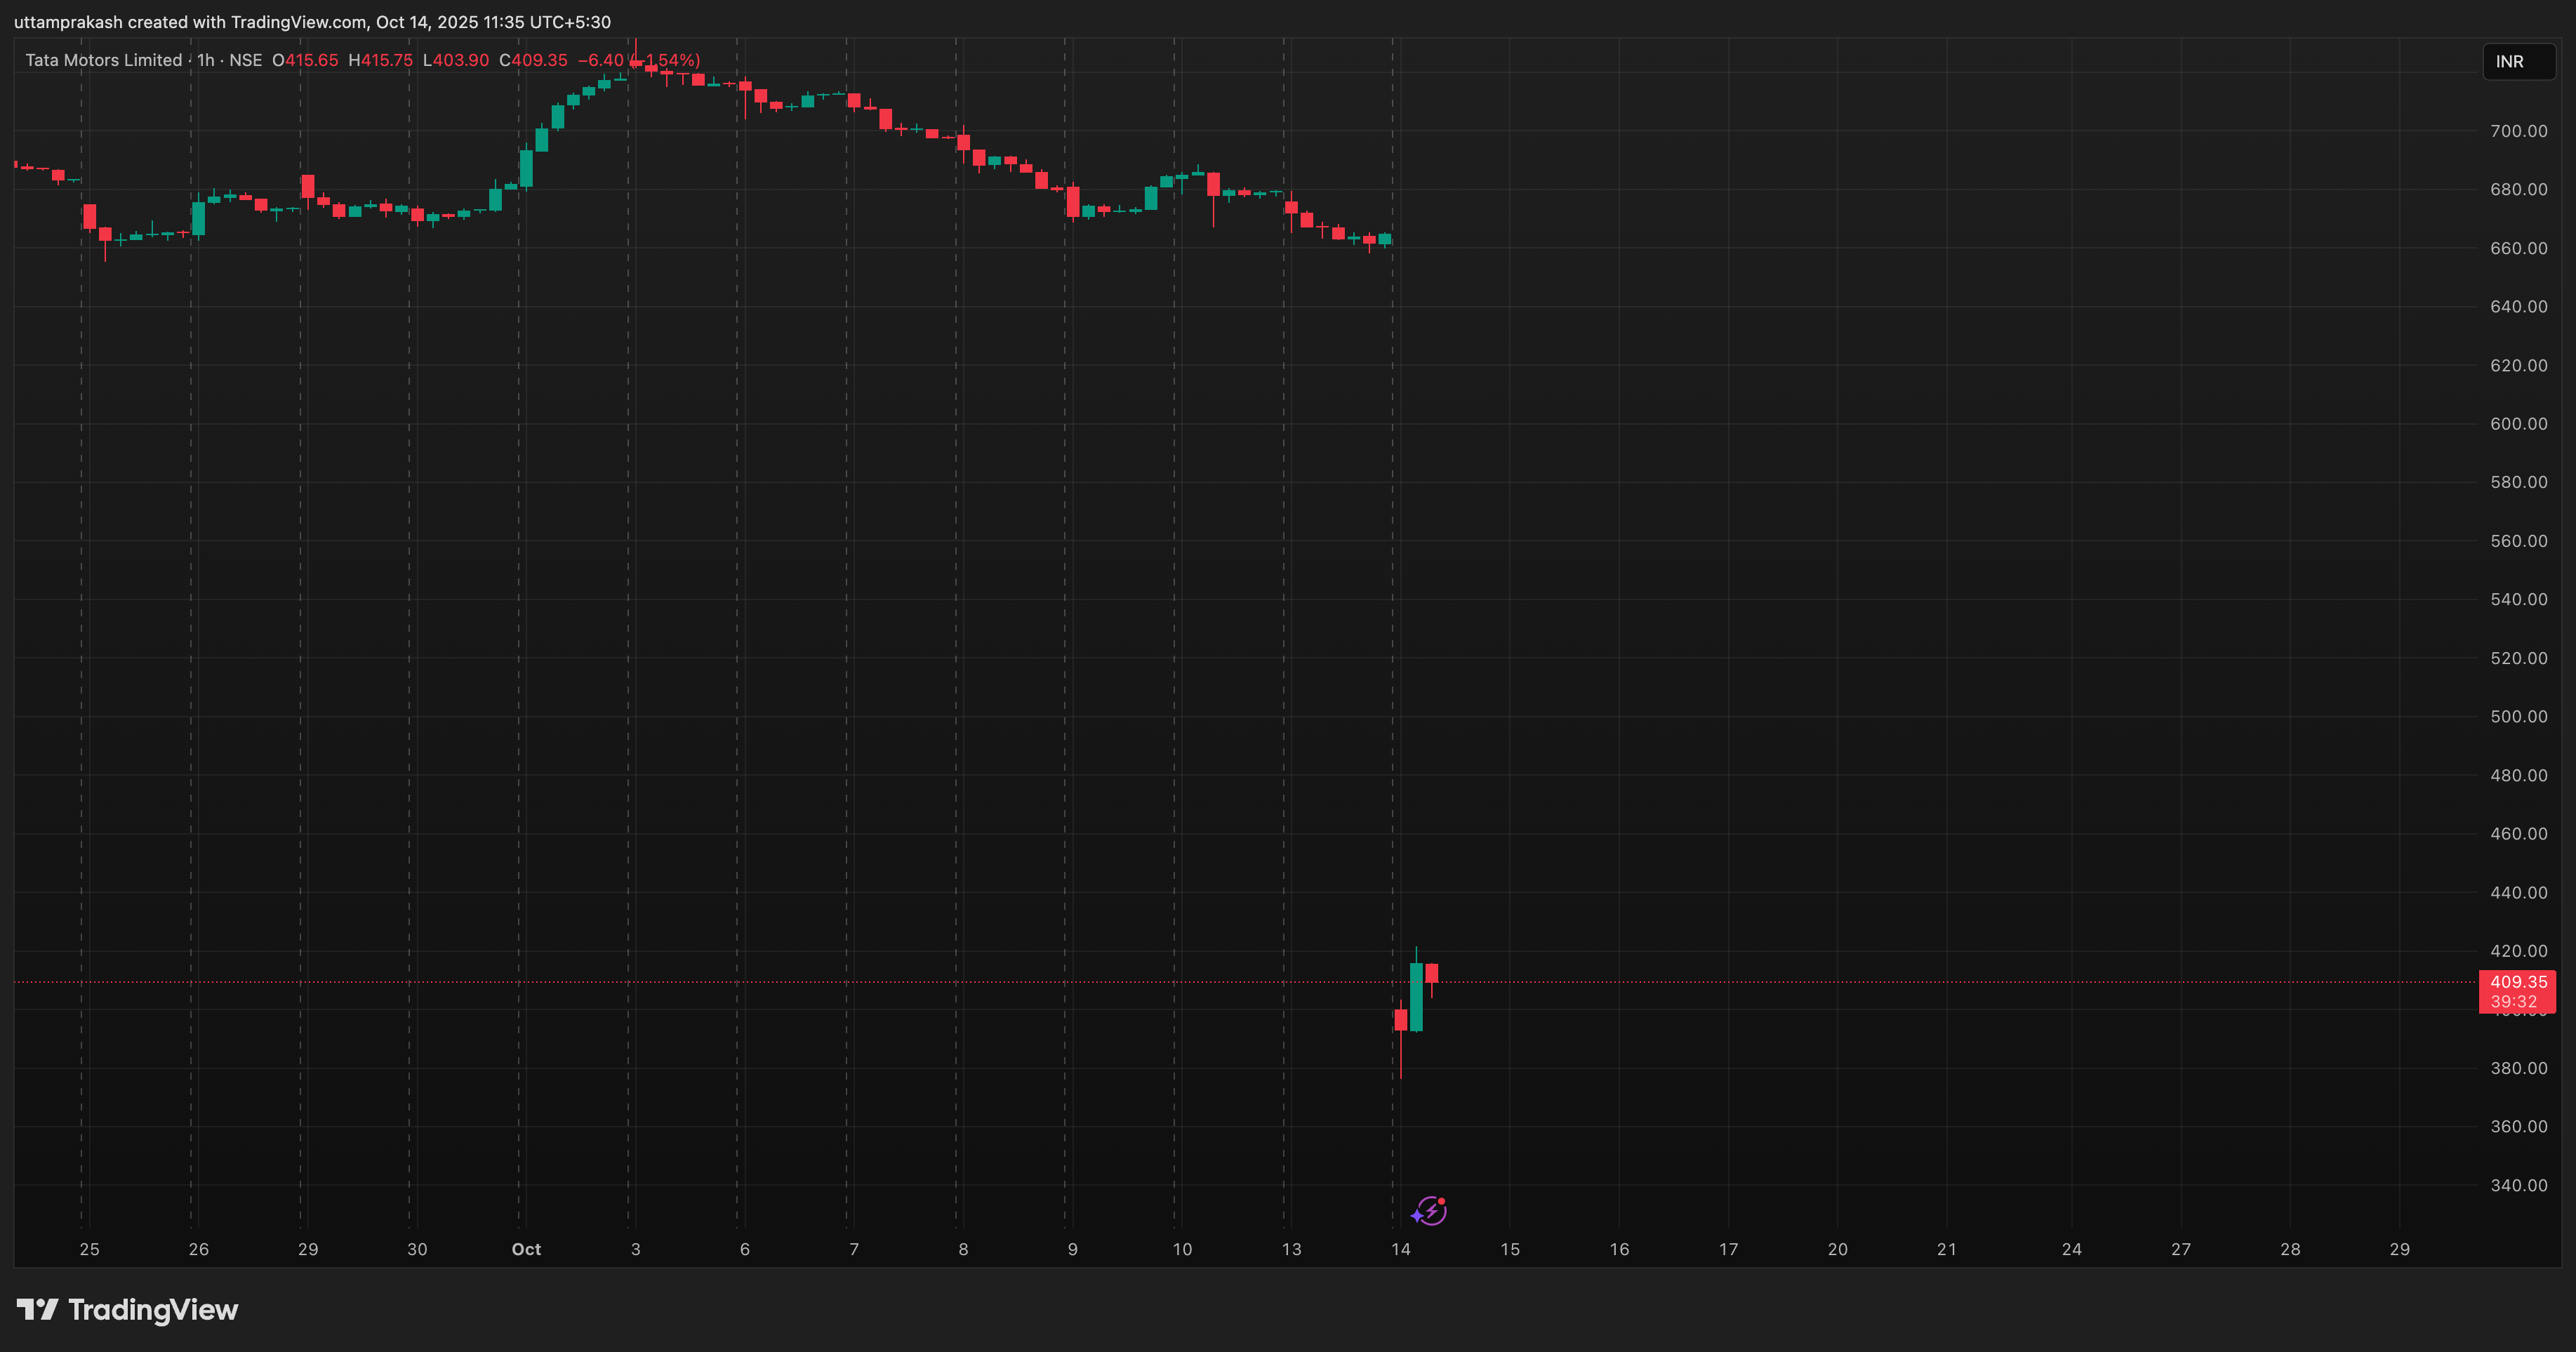Click the latest red candle on Oct 14
Screen dimensions: 2576x1352
pyautogui.click(x=1432, y=973)
